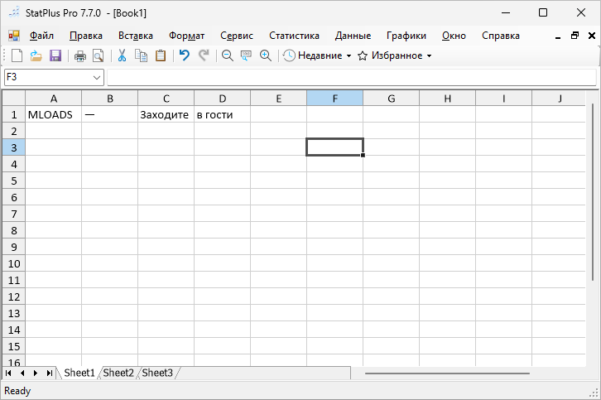Expand the cell name box dropdown arrow
This screenshot has width=601, height=400.
coord(97,78)
